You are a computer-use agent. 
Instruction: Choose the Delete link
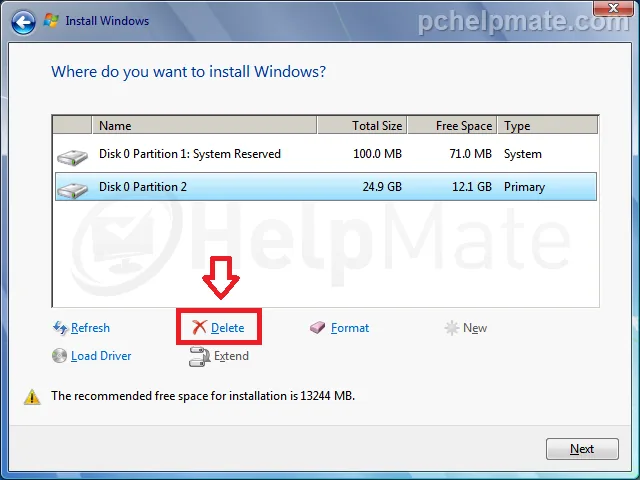(x=227, y=328)
